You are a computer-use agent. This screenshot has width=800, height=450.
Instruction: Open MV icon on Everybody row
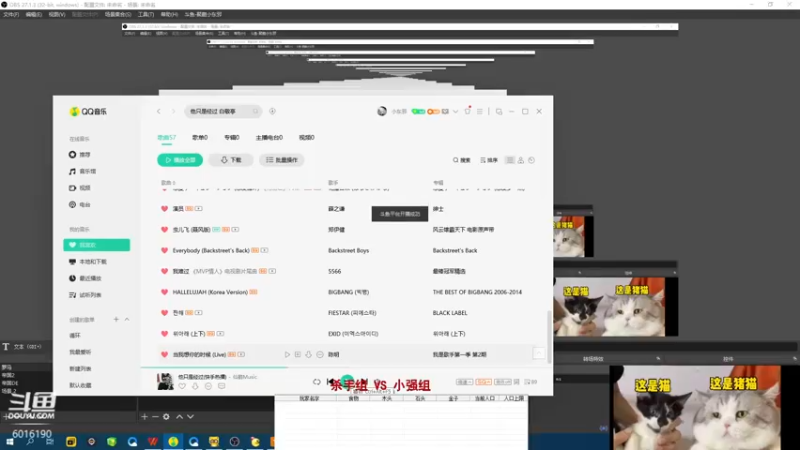[x=264, y=251]
